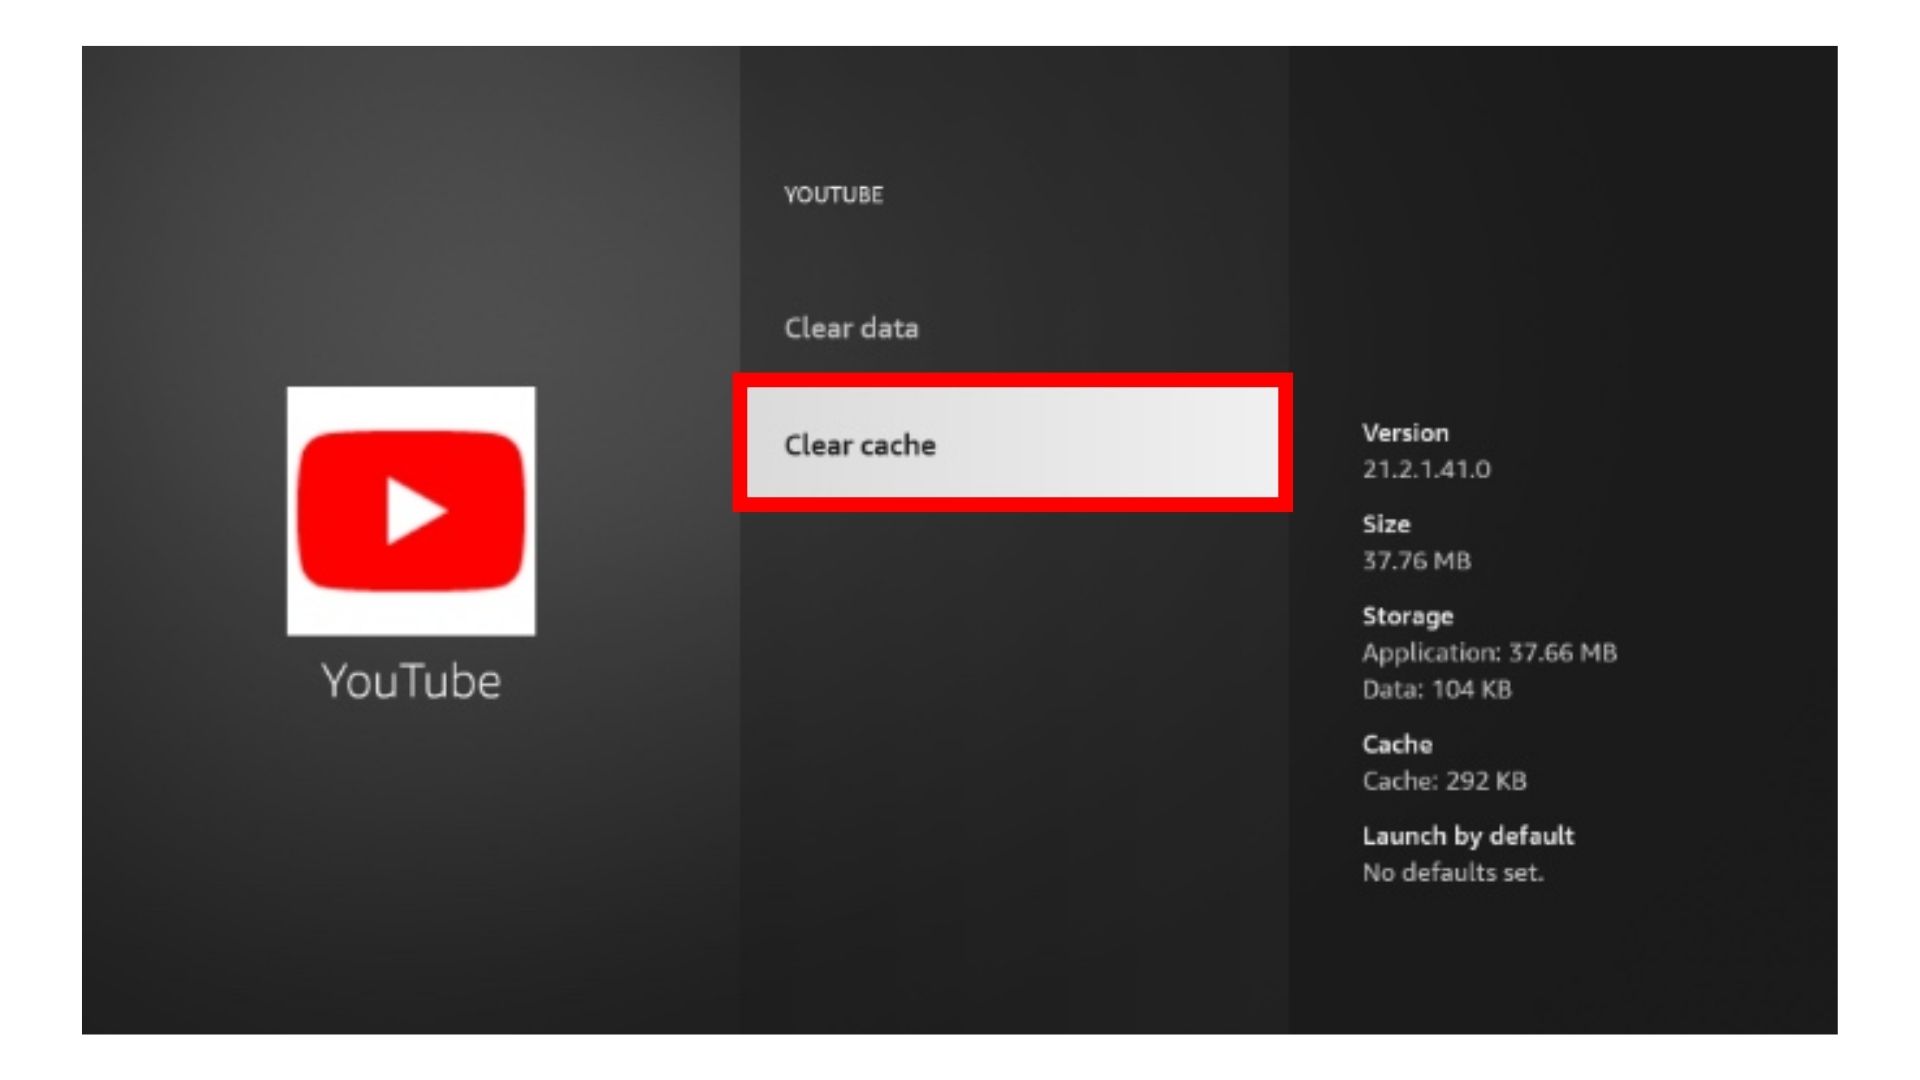Click the YouTube app icon
The width and height of the screenshot is (1920, 1080).
point(411,511)
